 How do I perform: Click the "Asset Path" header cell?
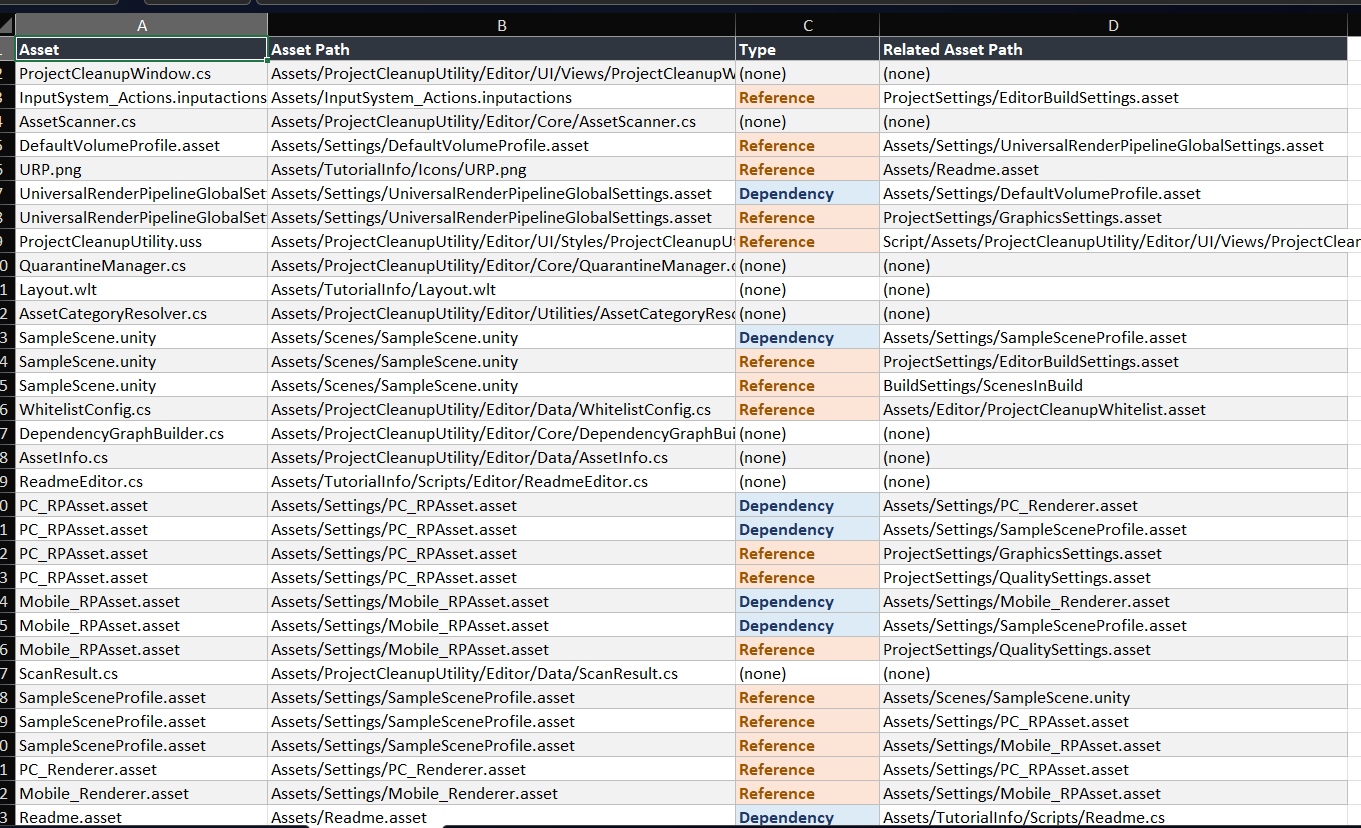[502, 49]
